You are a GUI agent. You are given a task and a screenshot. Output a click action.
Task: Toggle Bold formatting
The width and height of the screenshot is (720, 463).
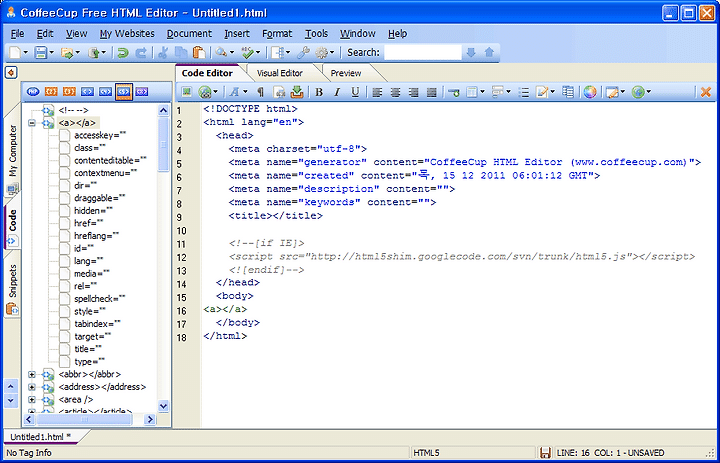pos(319,92)
